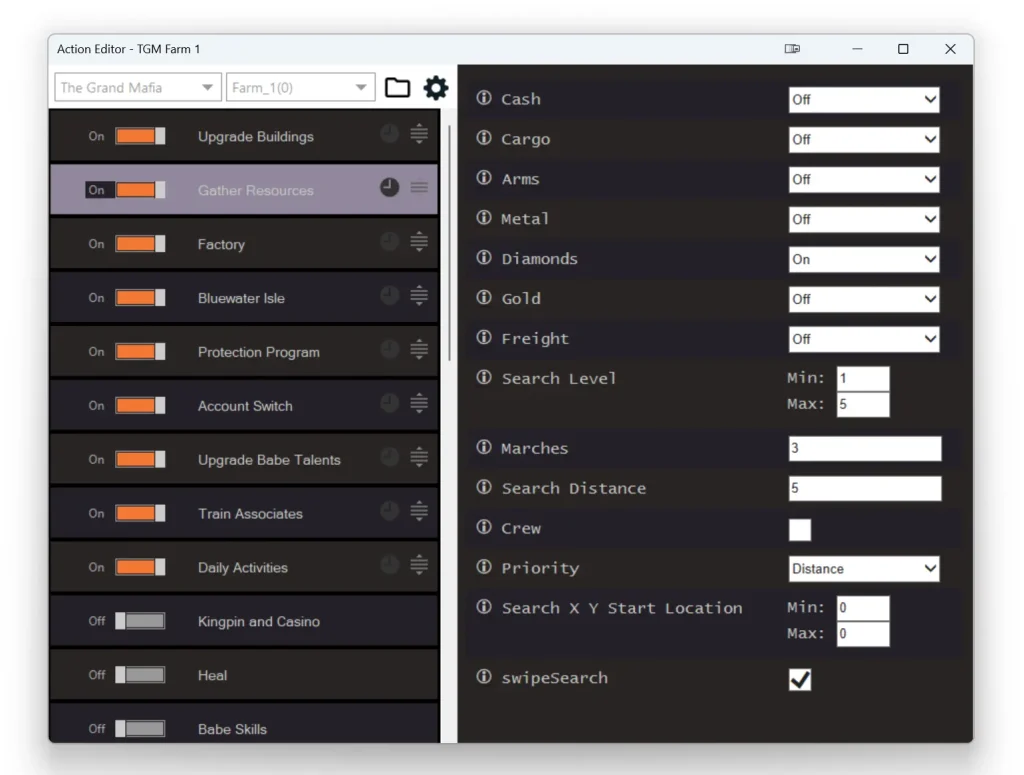Click the clock icon on Train Associates
This screenshot has width=1024, height=775.
(389, 511)
